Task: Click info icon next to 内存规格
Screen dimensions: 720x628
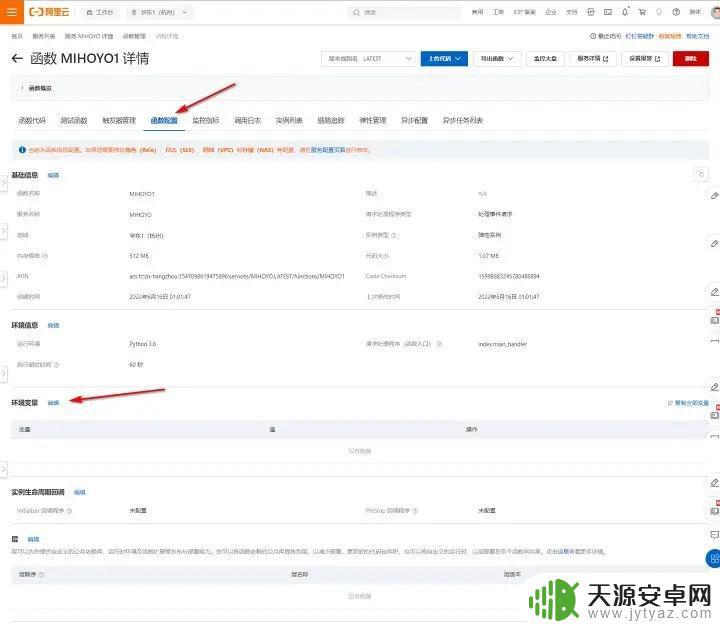Action: [45, 256]
